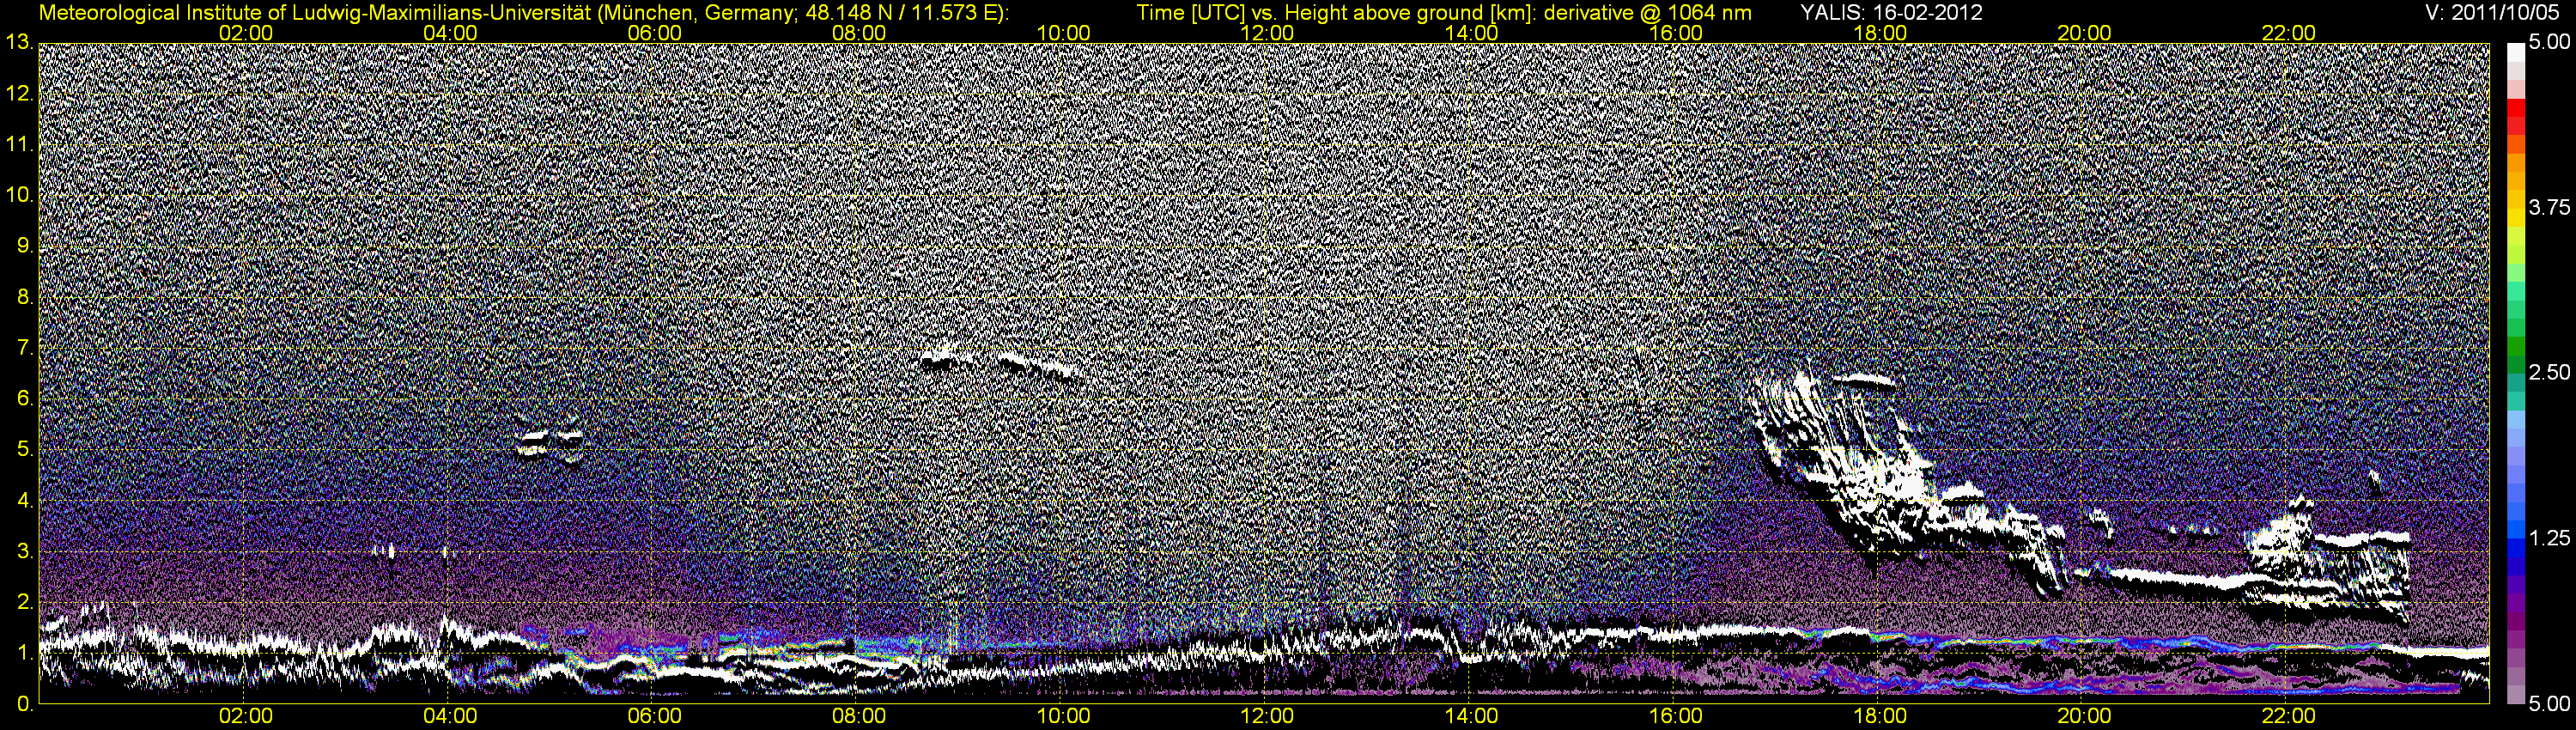This screenshot has height=730, width=2576.
Task: Click the 20:00 label on the bottom time axis
Action: [x=2084, y=716]
